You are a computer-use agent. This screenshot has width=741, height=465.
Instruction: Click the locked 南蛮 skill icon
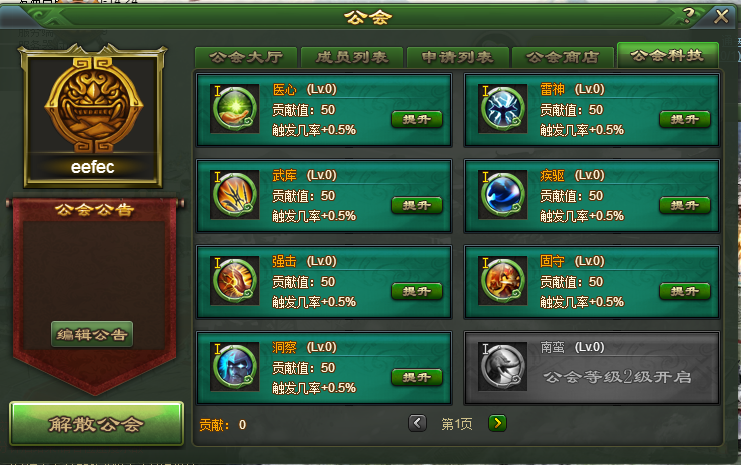[503, 367]
